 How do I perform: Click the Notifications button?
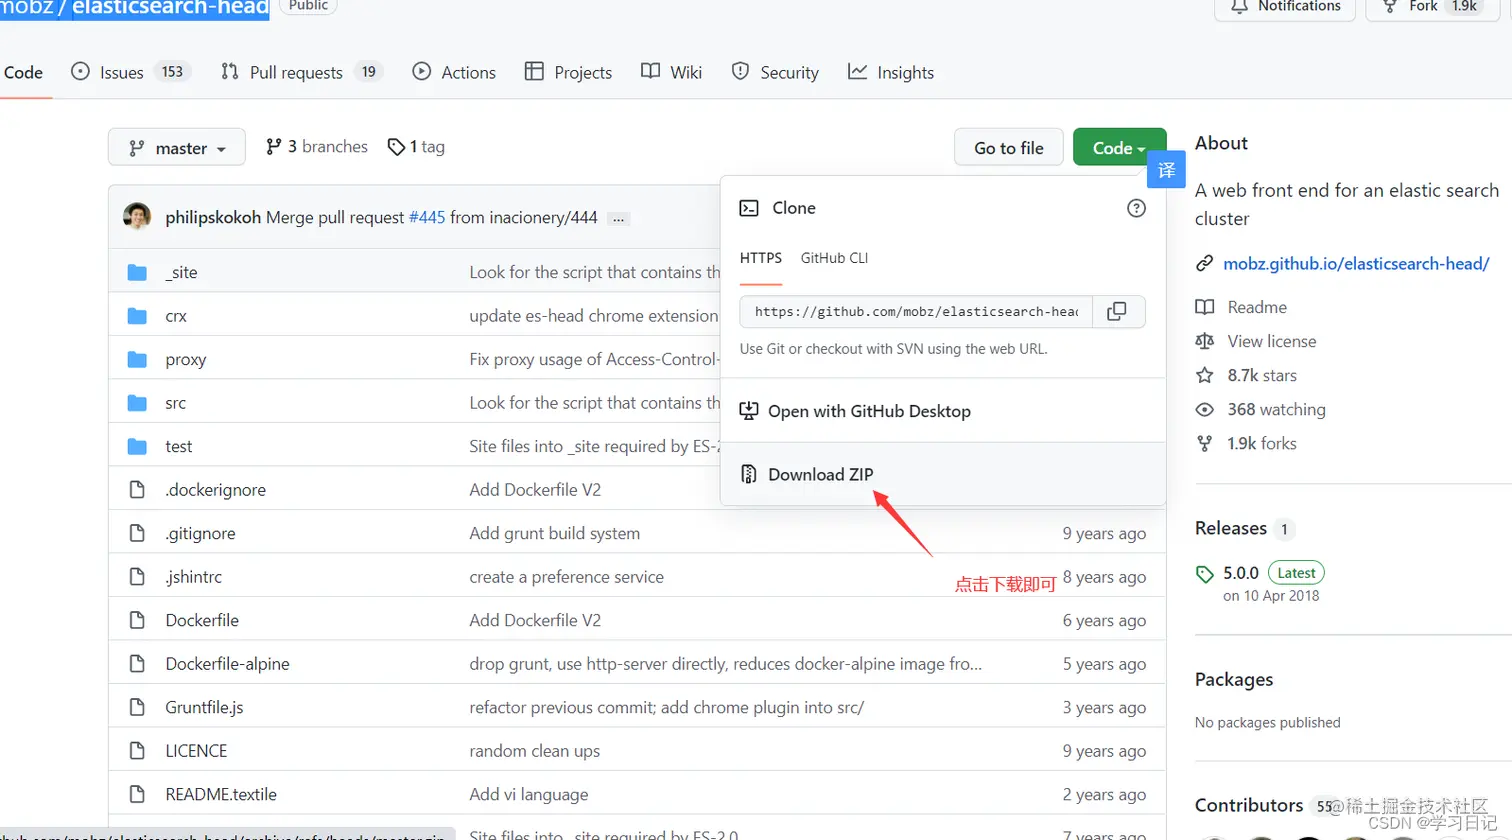1285,6
